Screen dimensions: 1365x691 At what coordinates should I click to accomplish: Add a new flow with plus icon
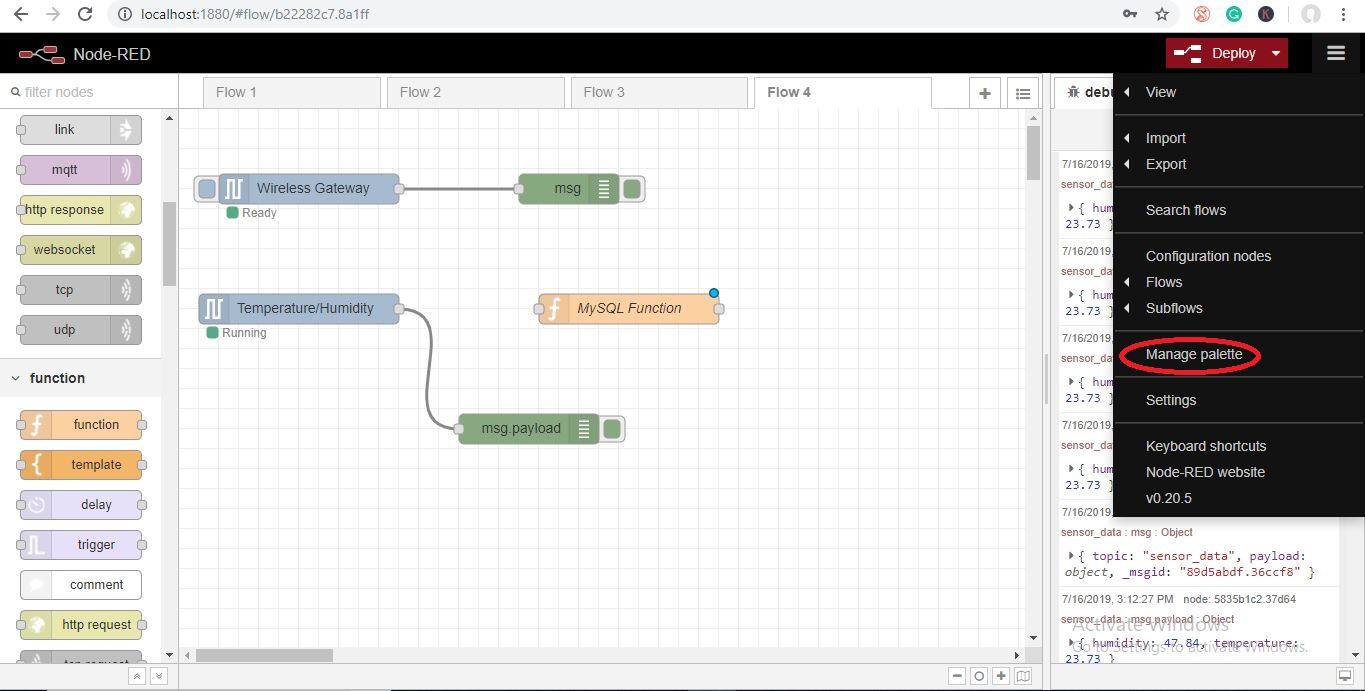point(985,93)
